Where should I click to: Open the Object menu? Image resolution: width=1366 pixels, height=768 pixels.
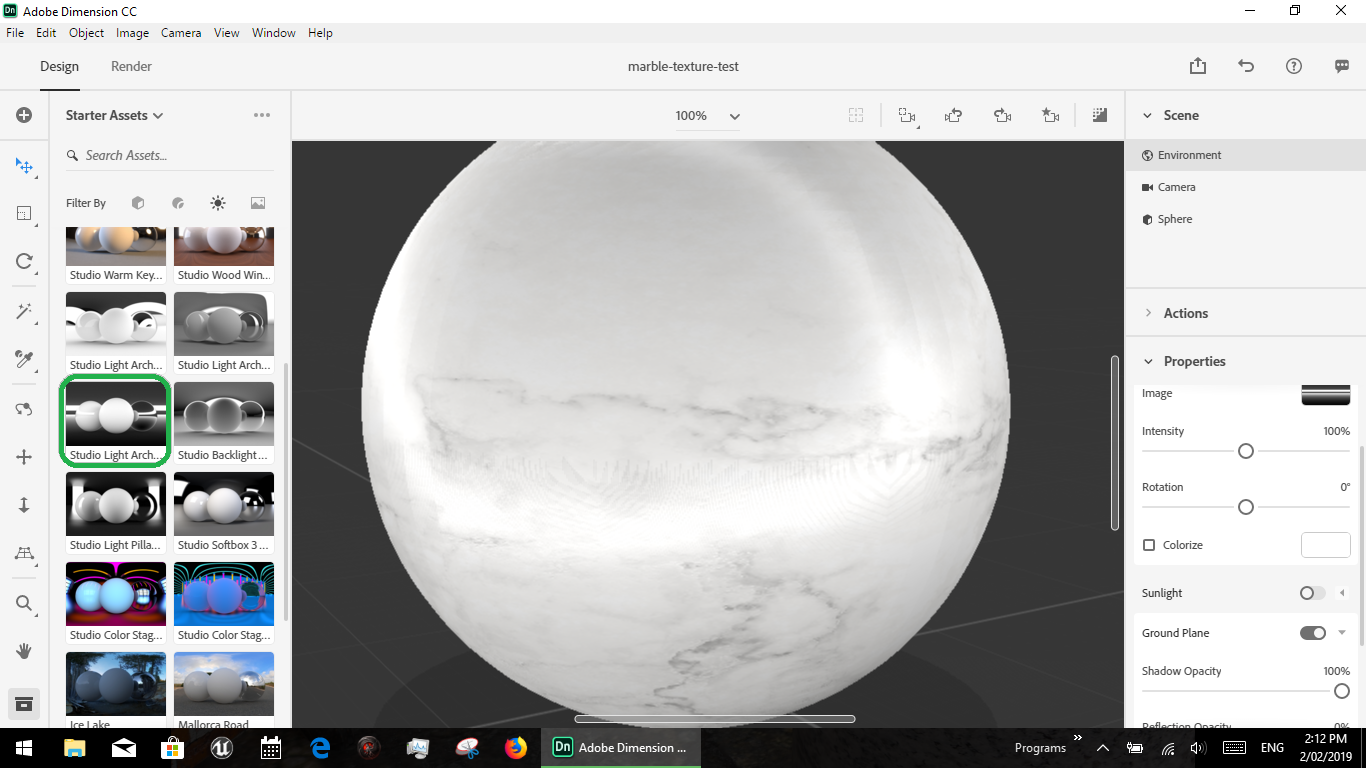click(x=87, y=33)
